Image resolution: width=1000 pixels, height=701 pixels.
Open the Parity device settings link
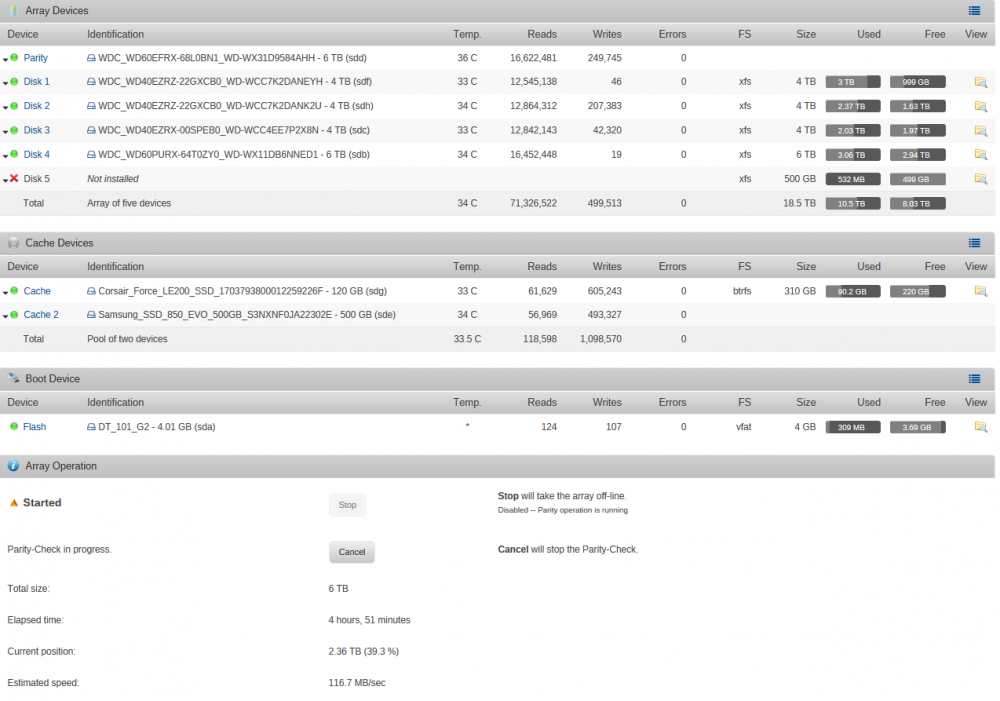pyautogui.click(x=36, y=57)
